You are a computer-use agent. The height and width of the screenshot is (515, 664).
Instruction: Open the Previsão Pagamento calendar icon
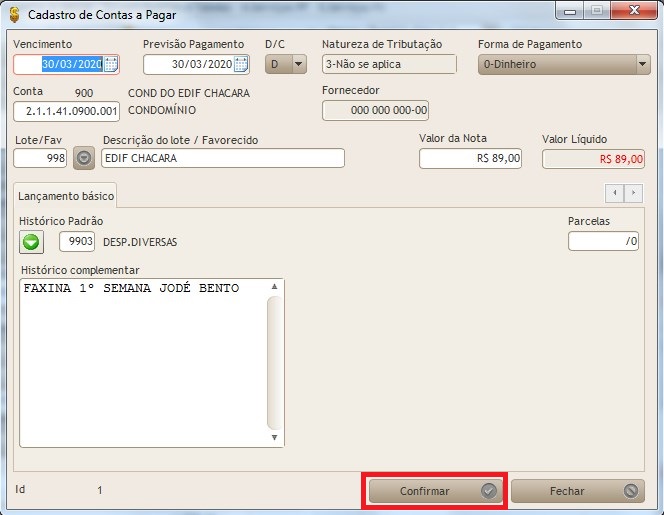(240, 65)
